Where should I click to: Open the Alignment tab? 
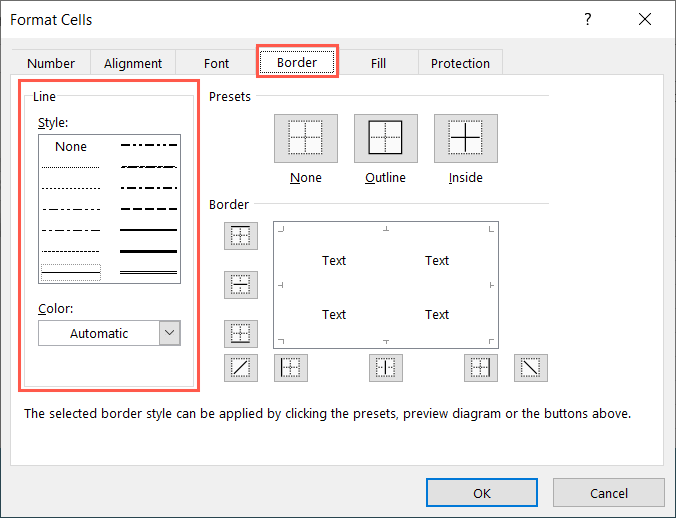(x=133, y=63)
